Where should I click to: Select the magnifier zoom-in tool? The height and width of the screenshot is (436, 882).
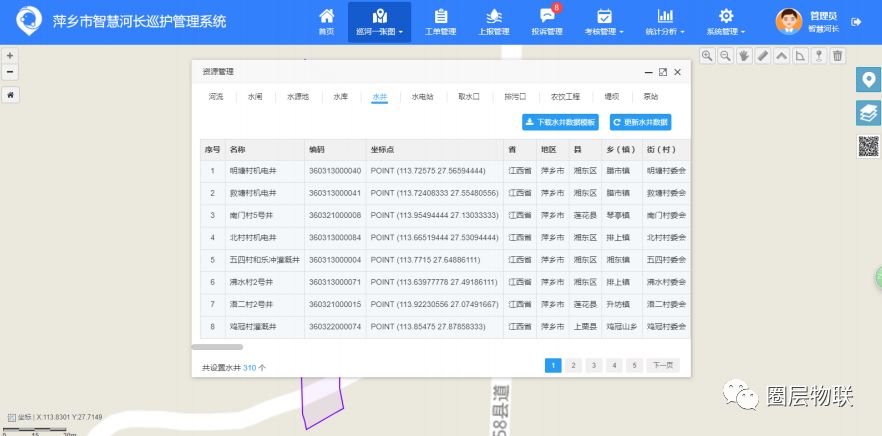click(x=707, y=56)
